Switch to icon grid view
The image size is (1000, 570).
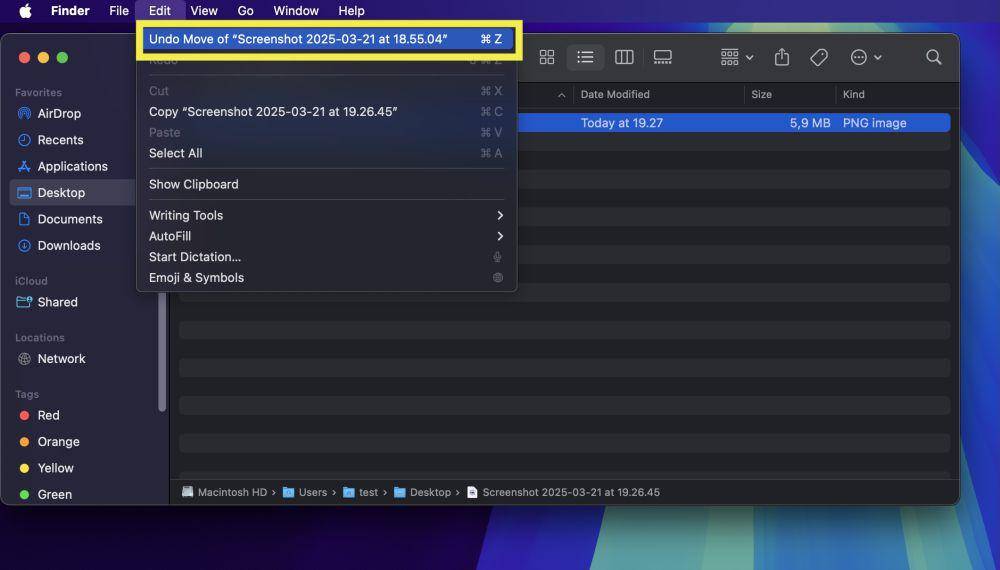[547, 57]
